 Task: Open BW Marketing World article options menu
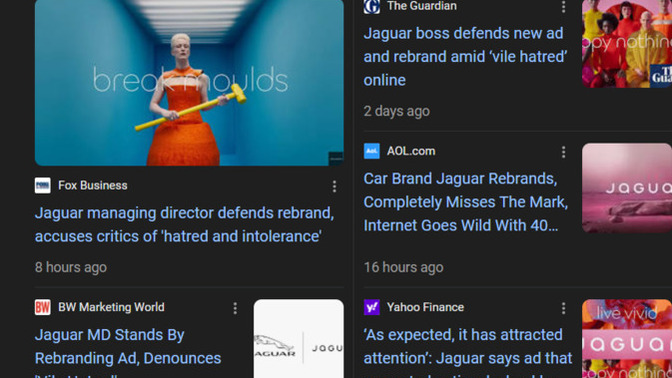[x=235, y=308]
